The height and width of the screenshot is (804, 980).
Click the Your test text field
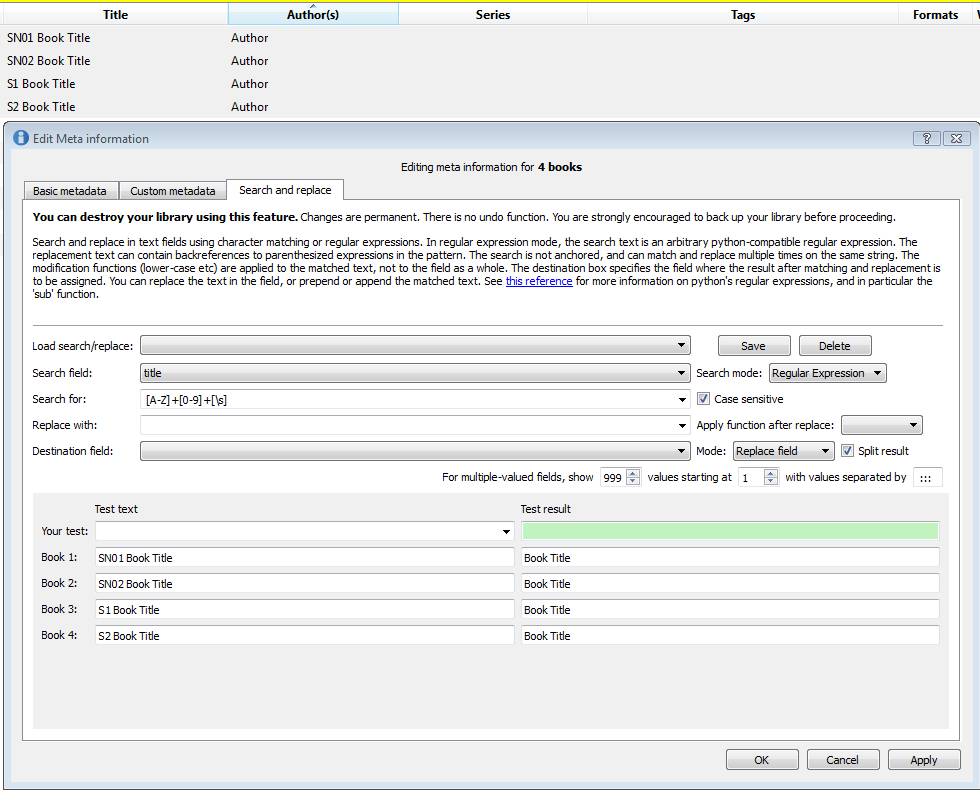coord(298,531)
